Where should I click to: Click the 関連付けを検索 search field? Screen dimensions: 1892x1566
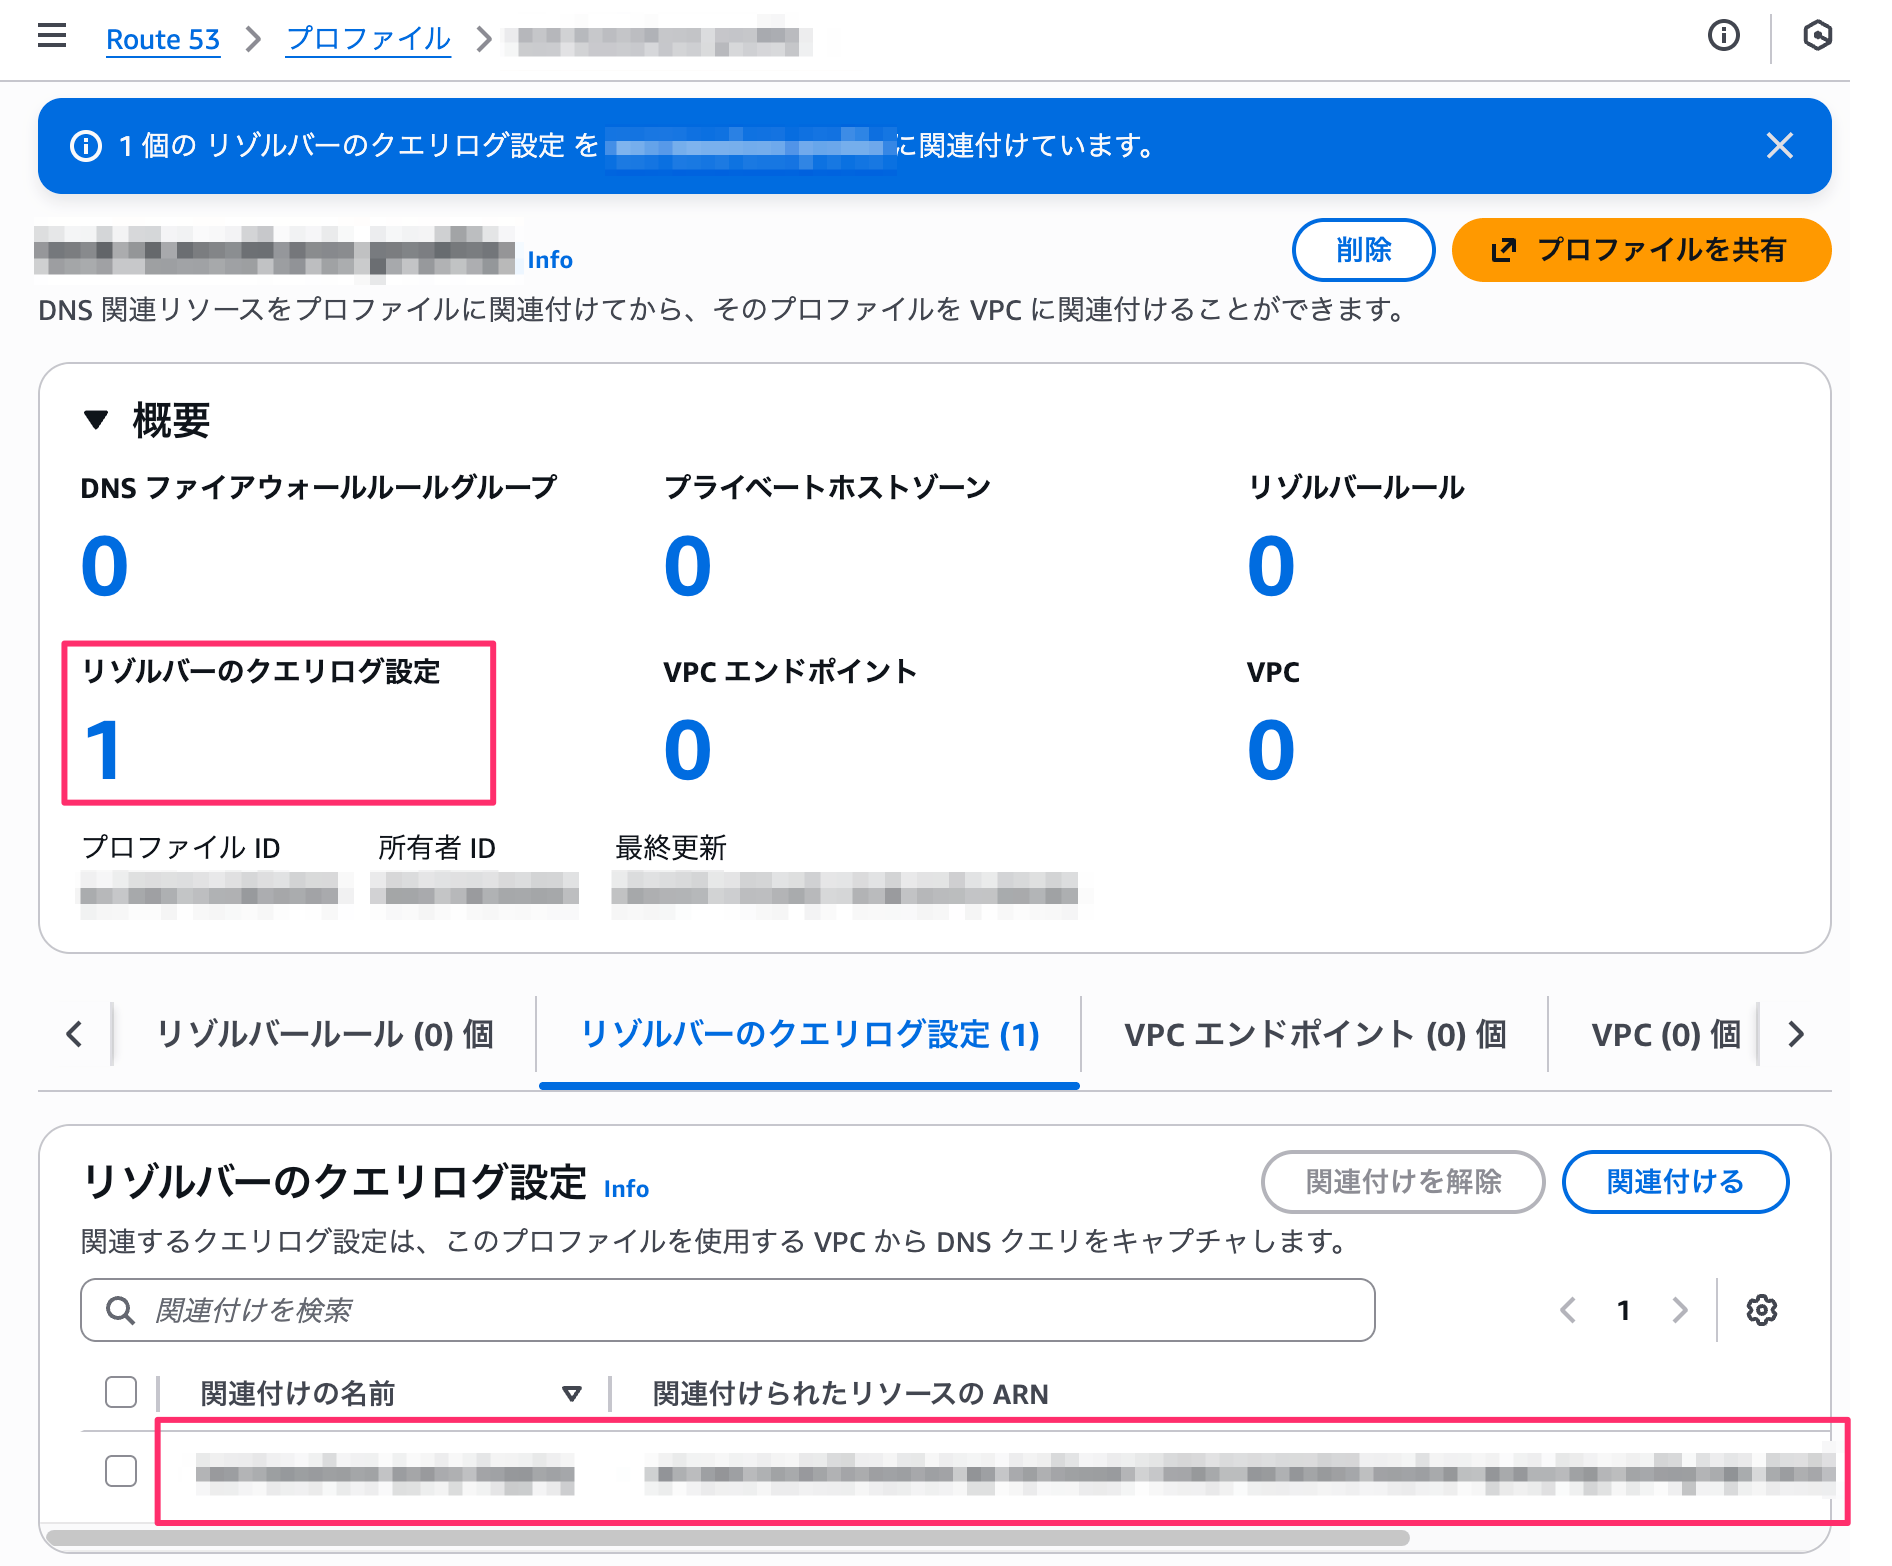[x=727, y=1310]
